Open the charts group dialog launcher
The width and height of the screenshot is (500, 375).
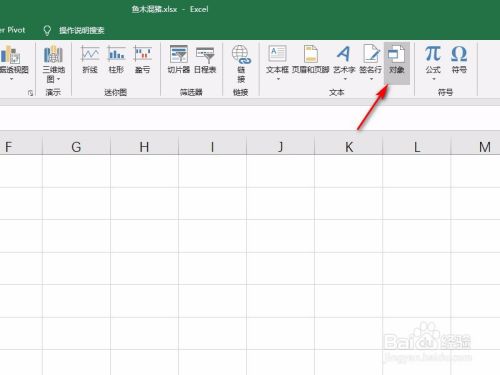coord(30,93)
